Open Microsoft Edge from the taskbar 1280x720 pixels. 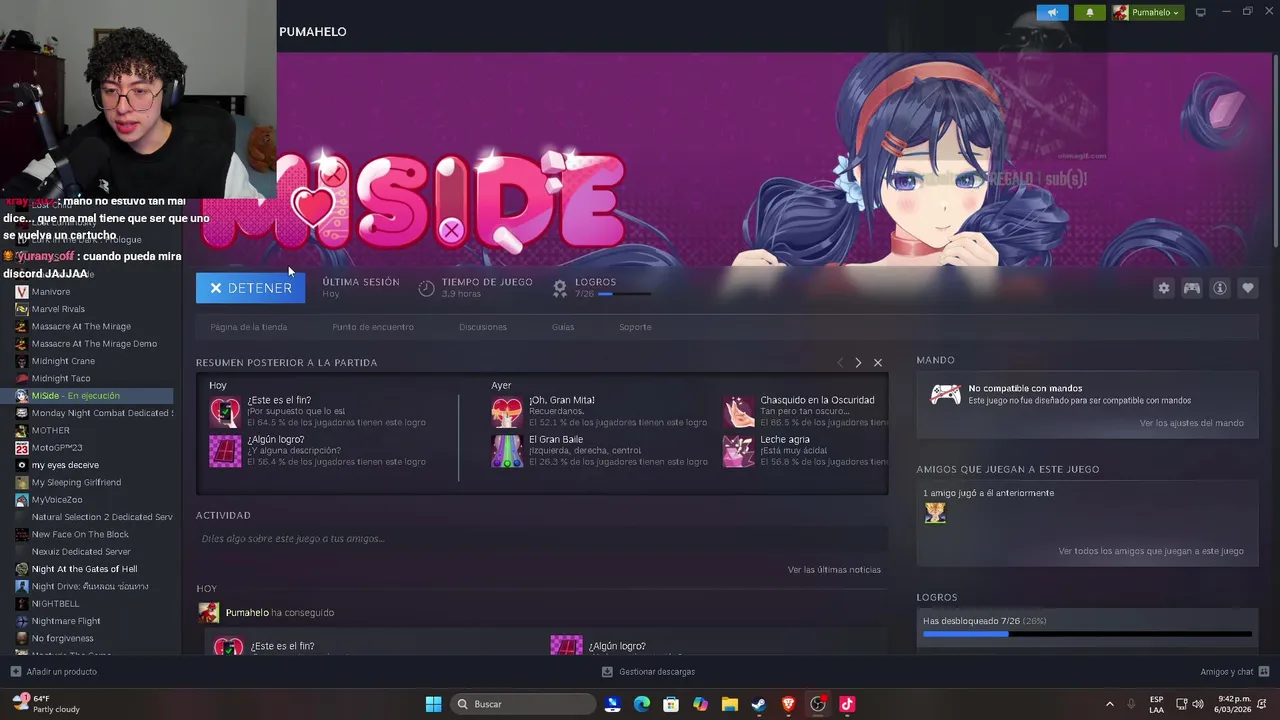click(642, 704)
